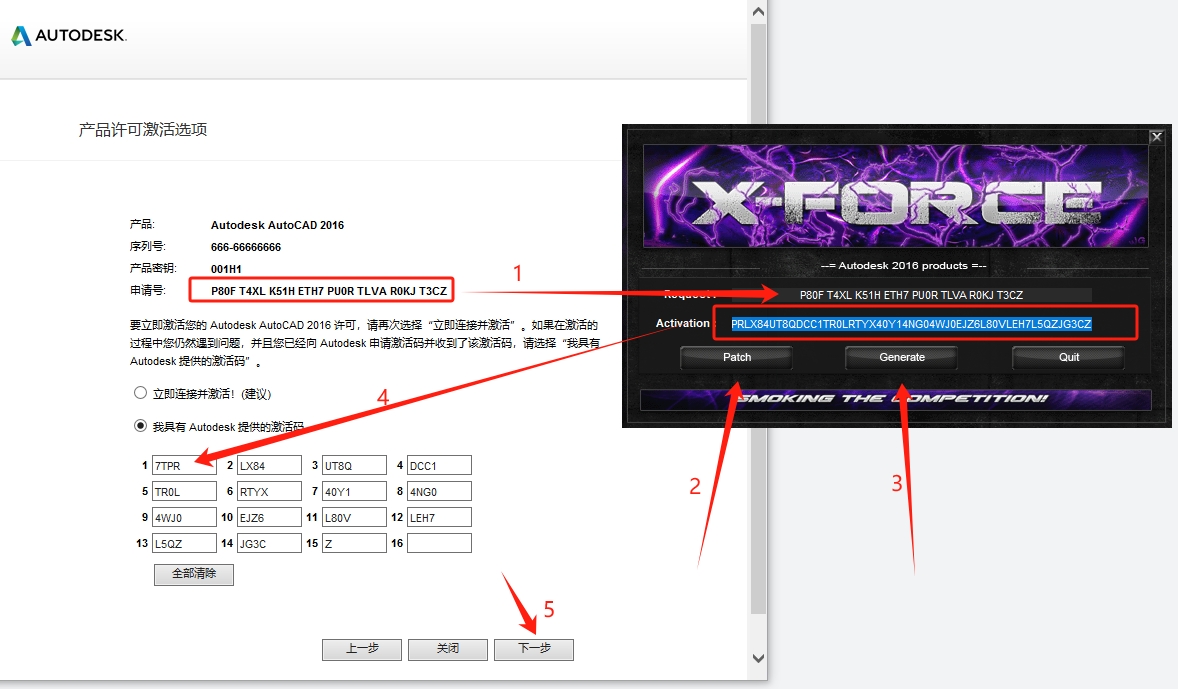Click the 上一步 button
This screenshot has width=1178, height=689.
[x=362, y=649]
